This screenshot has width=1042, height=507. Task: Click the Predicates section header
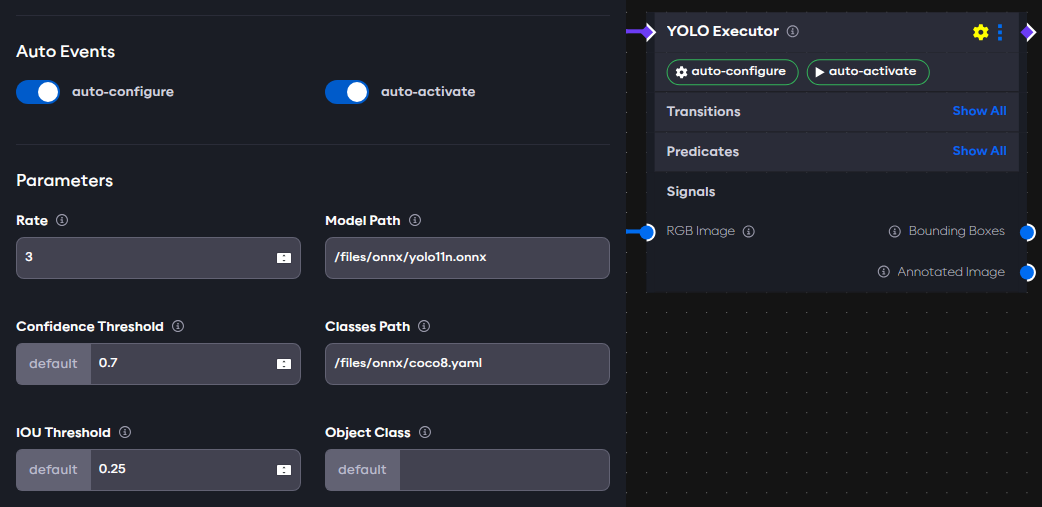[x=703, y=152]
